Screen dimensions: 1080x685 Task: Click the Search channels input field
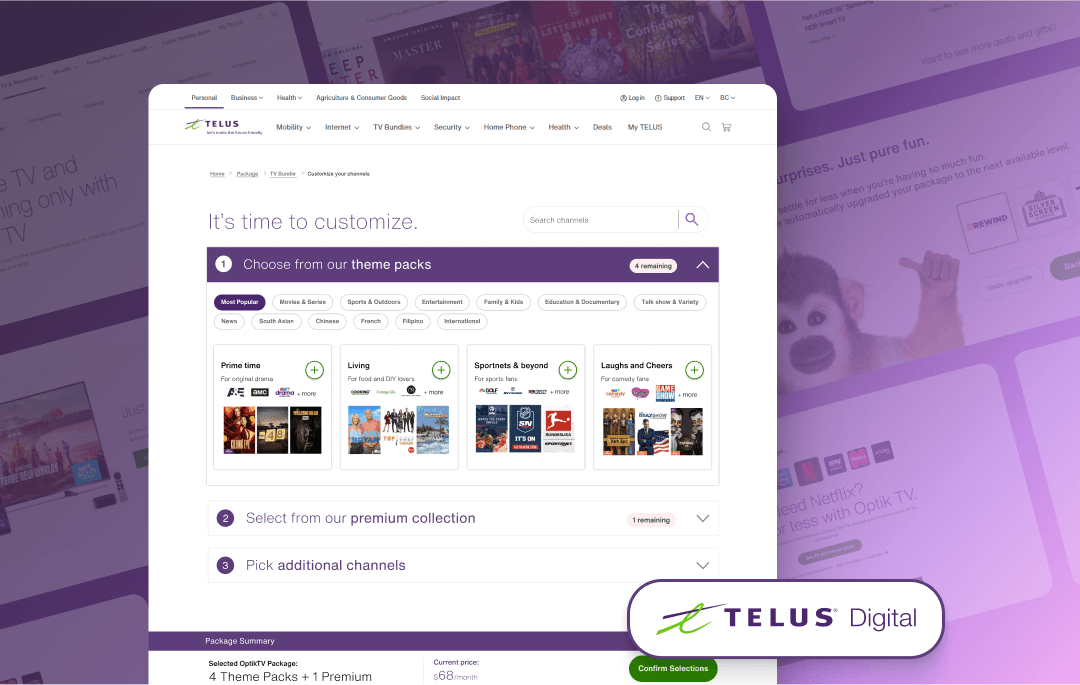601,220
